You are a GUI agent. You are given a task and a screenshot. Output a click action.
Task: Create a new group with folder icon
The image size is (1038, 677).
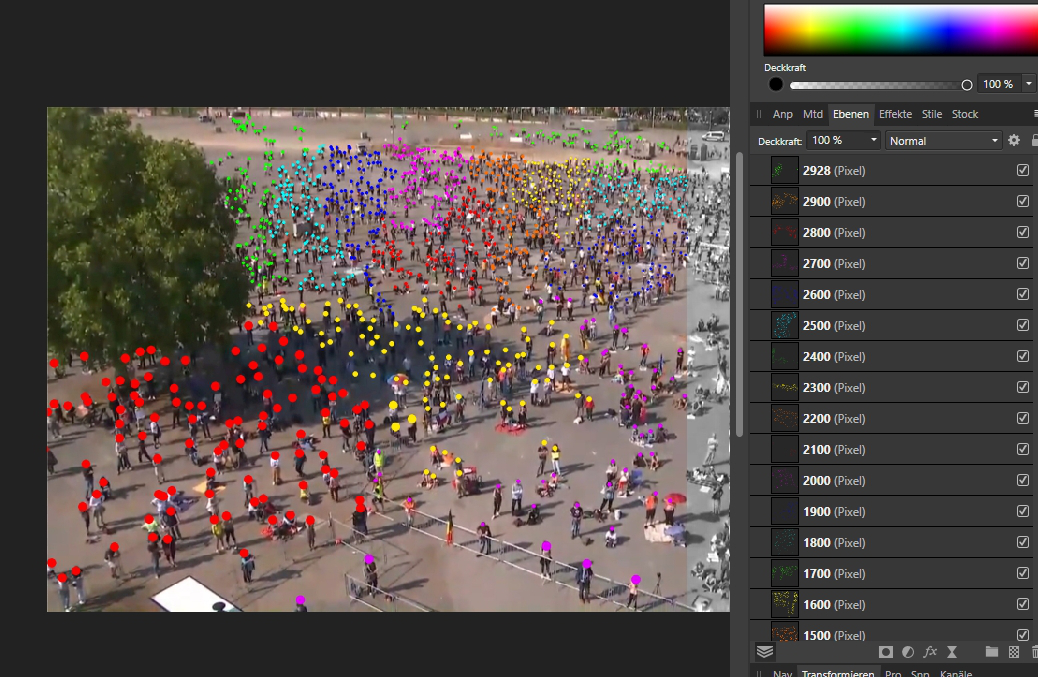tap(992, 652)
